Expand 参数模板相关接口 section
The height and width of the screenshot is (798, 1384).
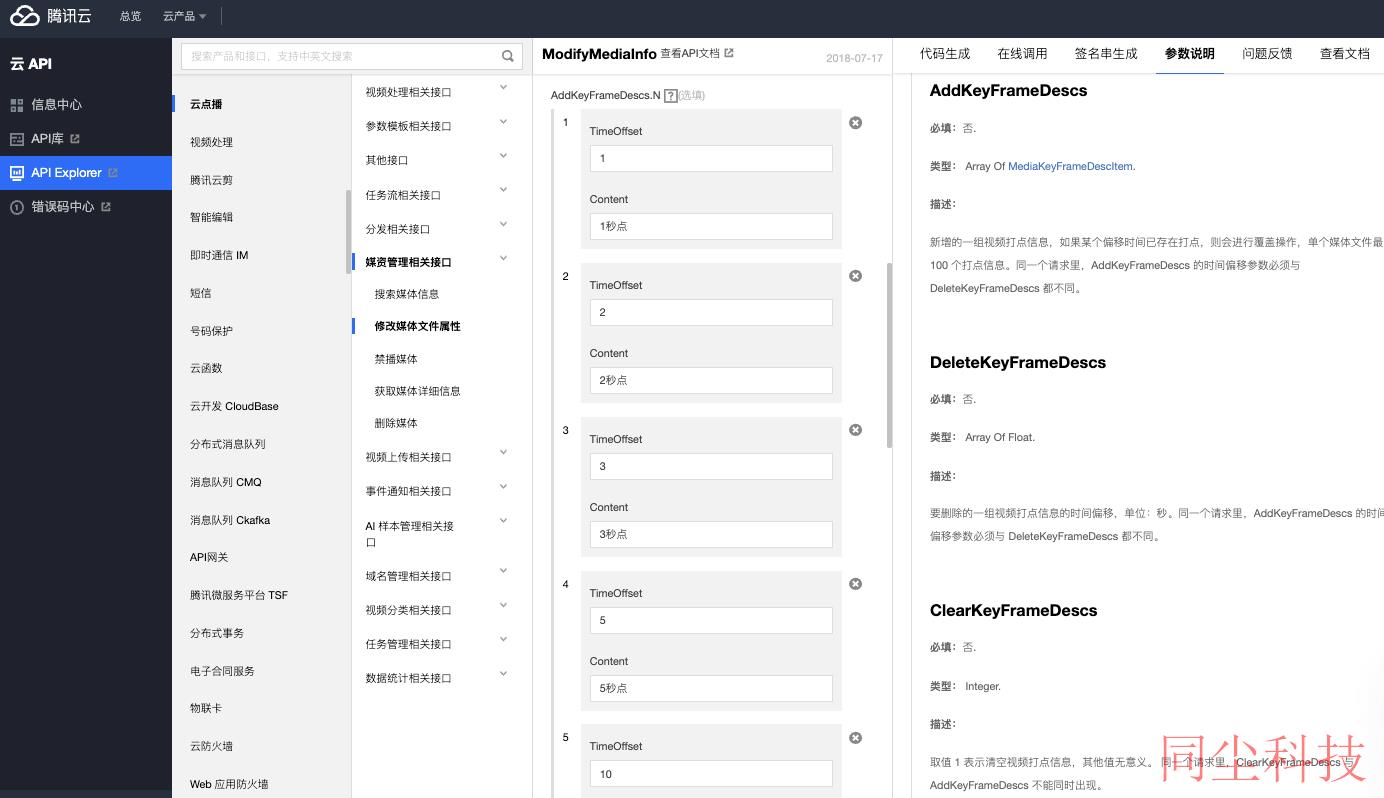tap(503, 122)
